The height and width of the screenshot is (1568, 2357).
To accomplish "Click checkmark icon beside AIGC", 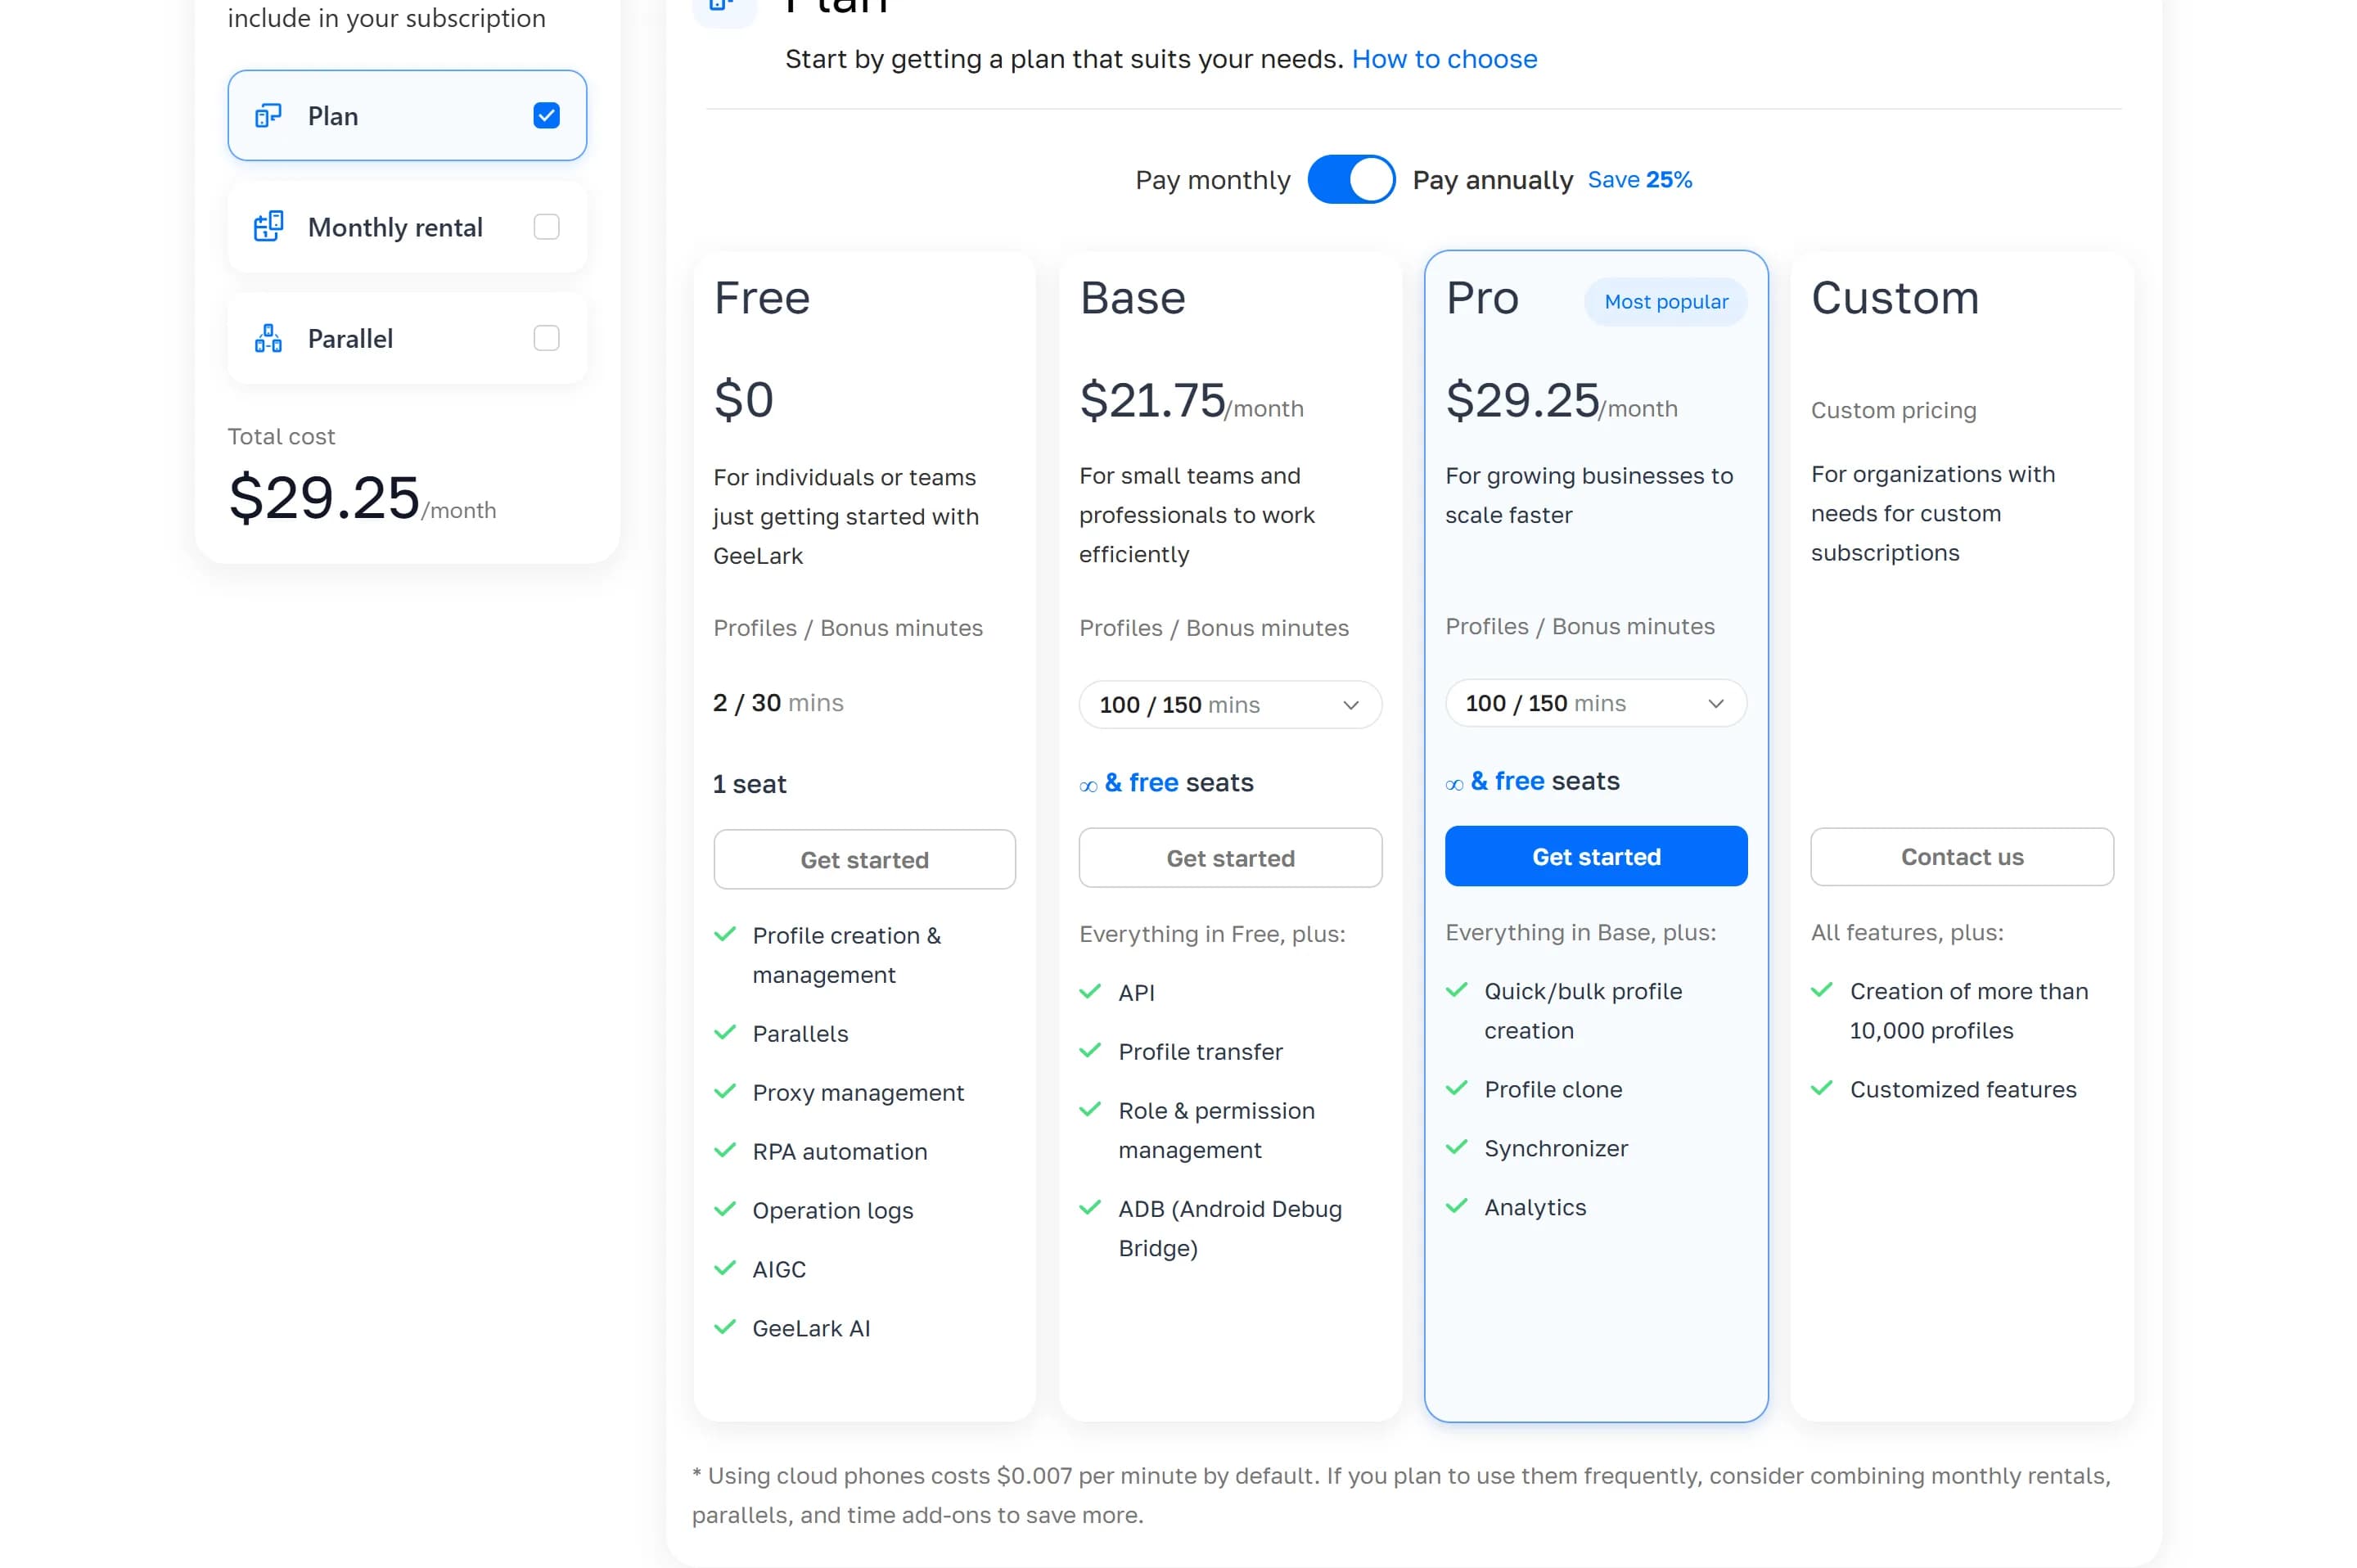I will click(725, 1268).
